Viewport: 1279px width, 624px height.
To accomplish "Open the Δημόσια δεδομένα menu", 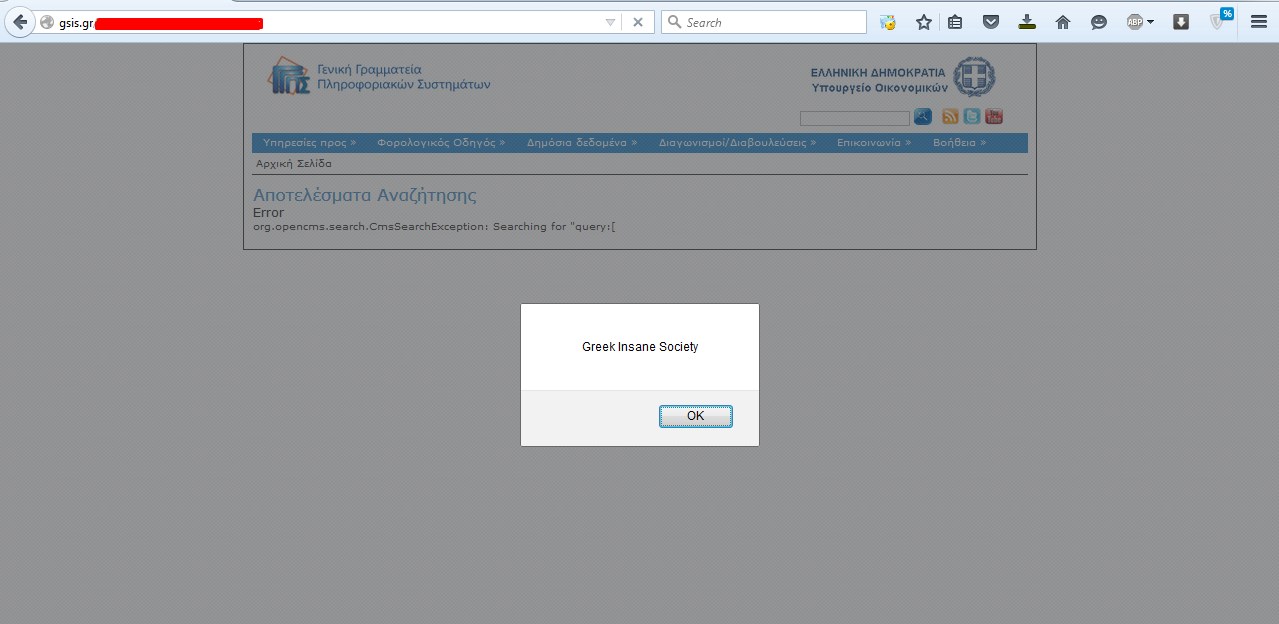I will pos(581,143).
